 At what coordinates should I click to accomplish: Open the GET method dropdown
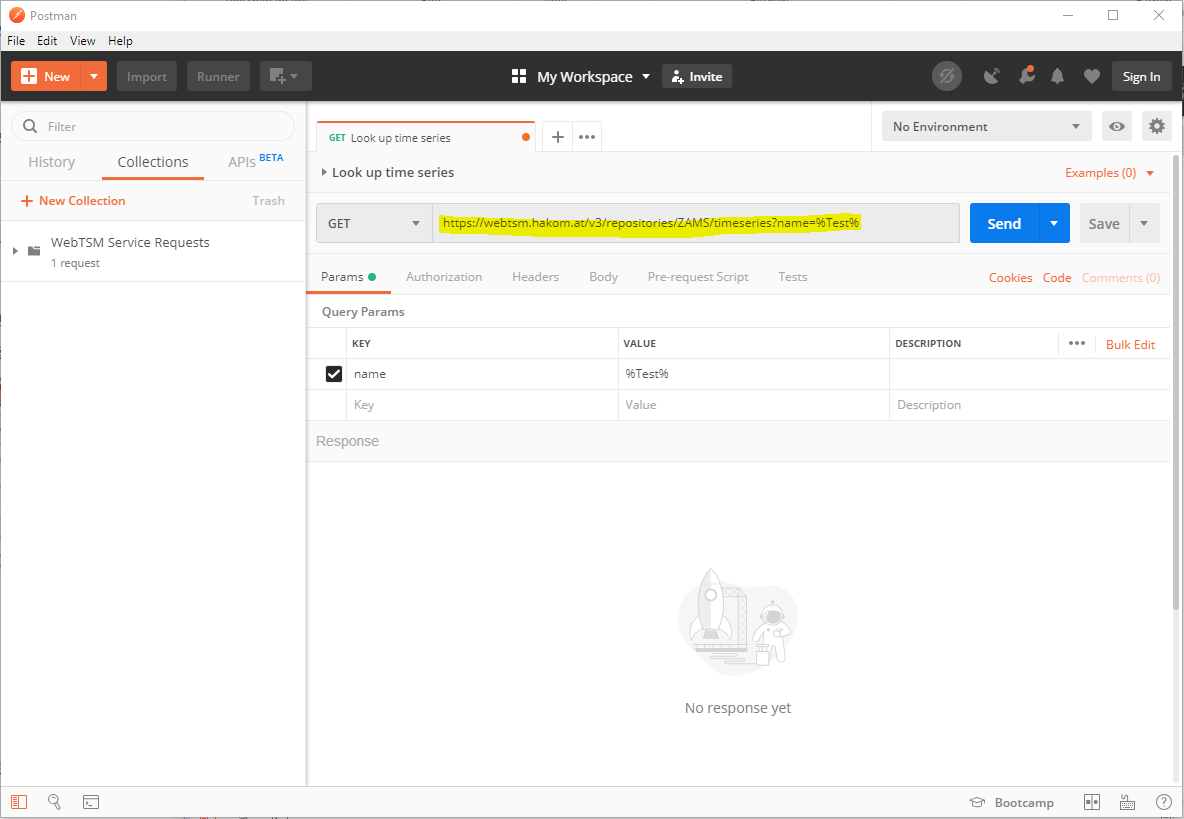coord(374,223)
